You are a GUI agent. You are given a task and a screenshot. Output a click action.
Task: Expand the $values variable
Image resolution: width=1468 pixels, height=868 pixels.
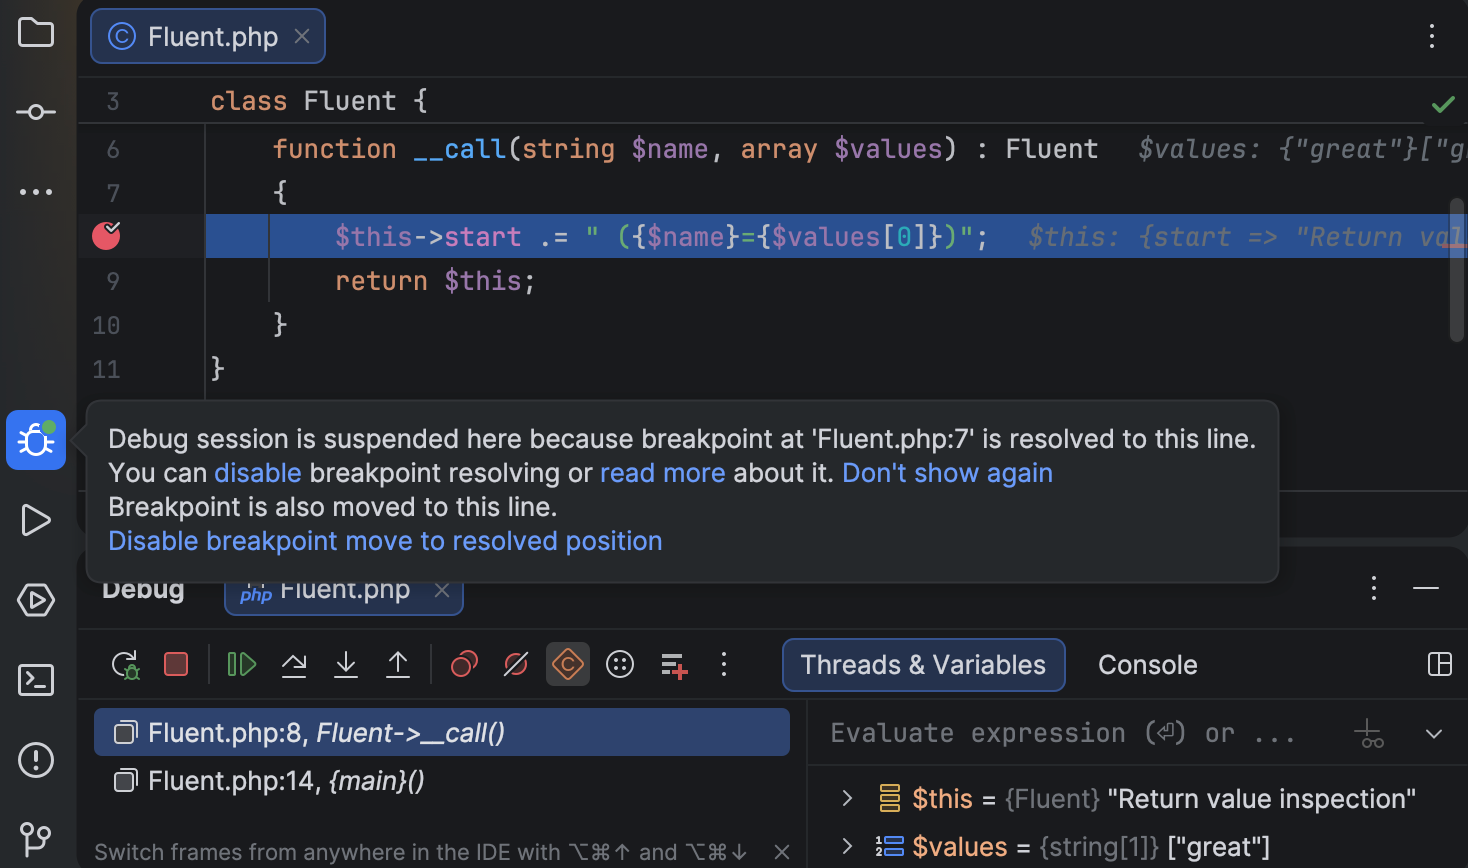[847, 846]
